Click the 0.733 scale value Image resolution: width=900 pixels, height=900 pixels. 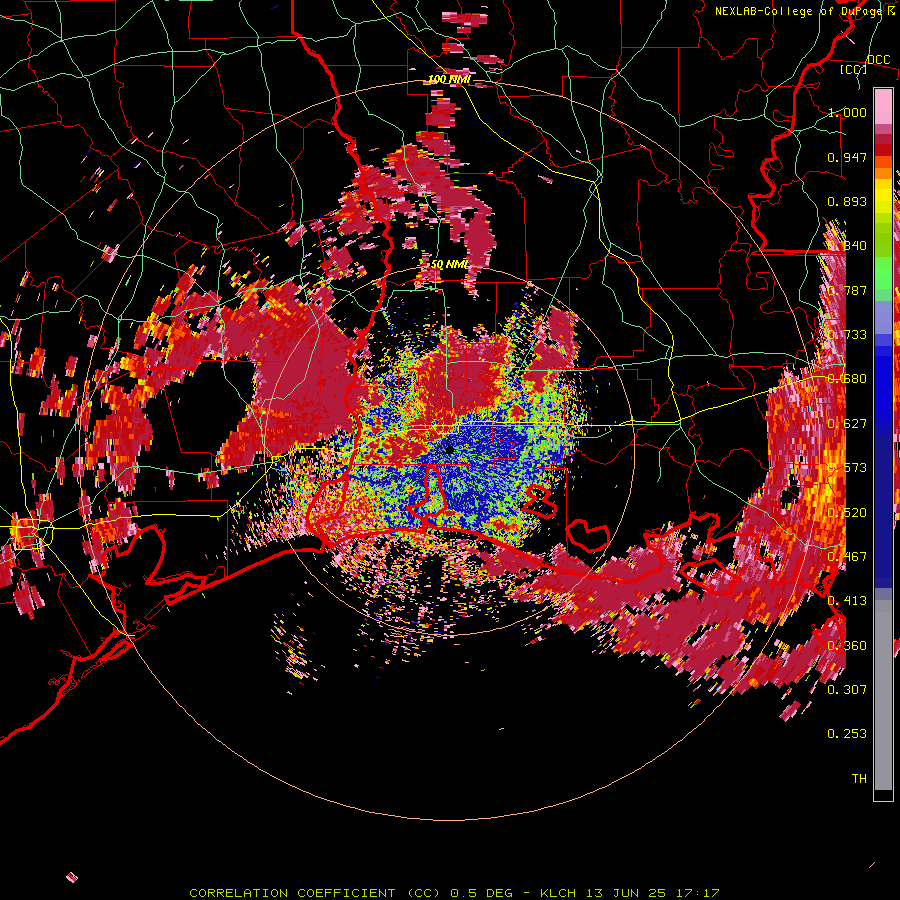point(847,335)
